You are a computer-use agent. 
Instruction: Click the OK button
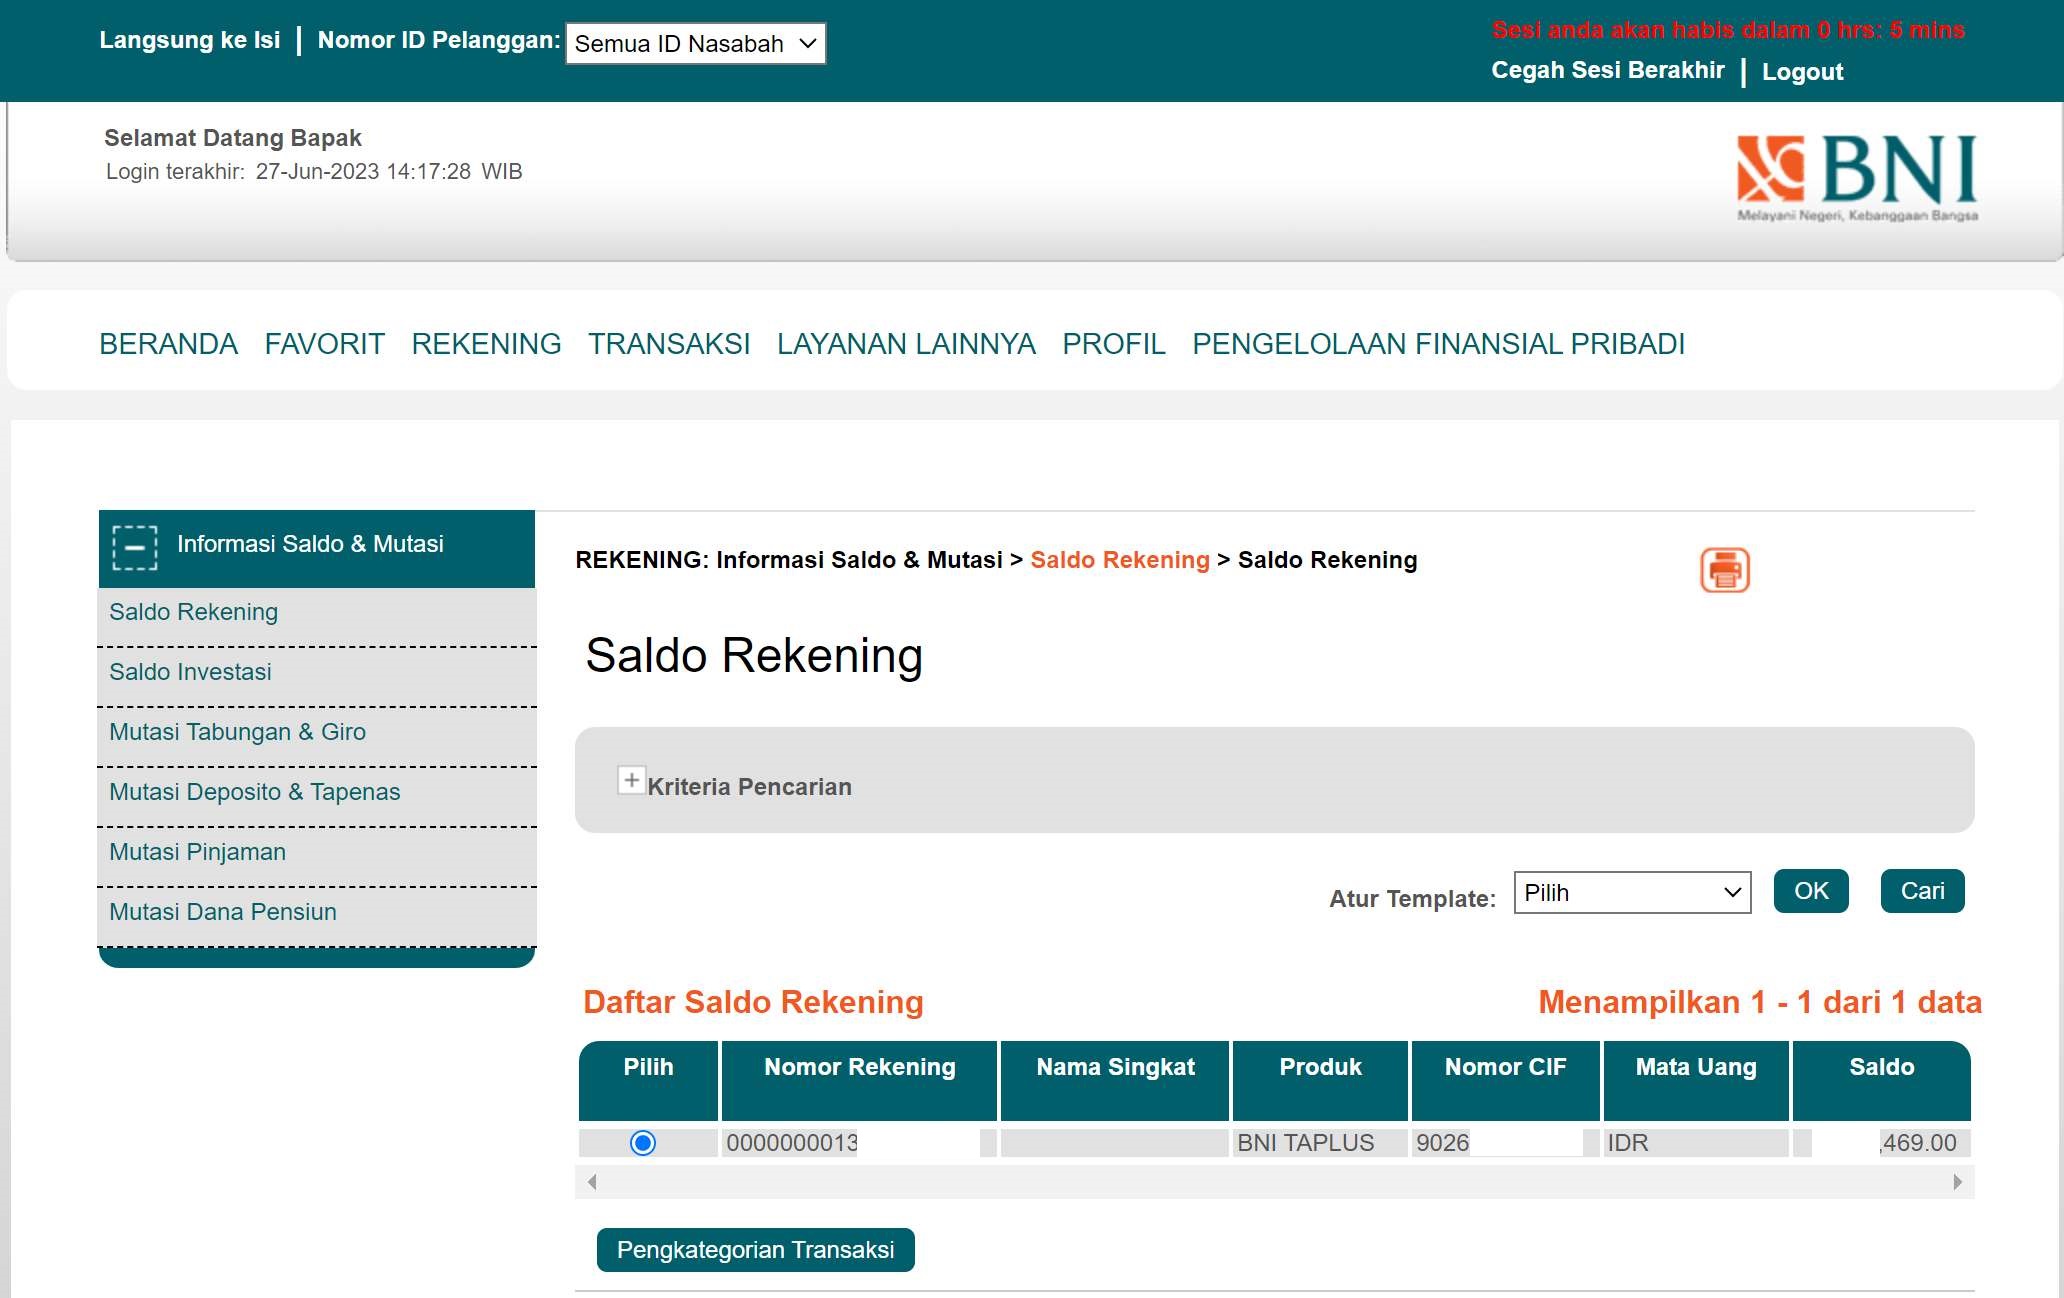pos(1810,891)
